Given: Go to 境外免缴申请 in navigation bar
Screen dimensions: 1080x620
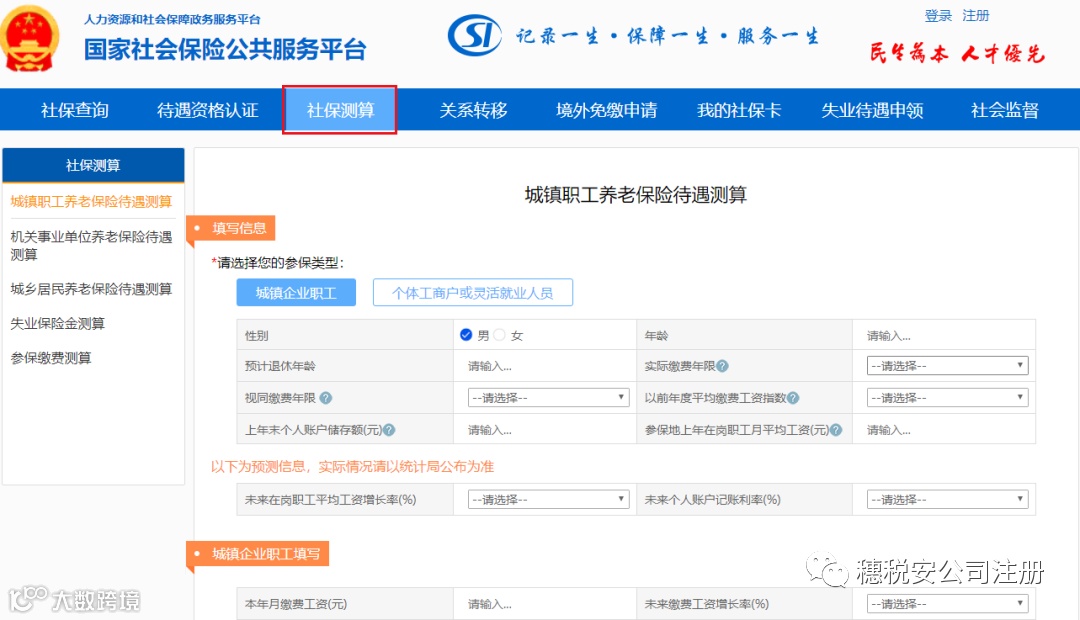Looking at the screenshot, I should pos(606,110).
